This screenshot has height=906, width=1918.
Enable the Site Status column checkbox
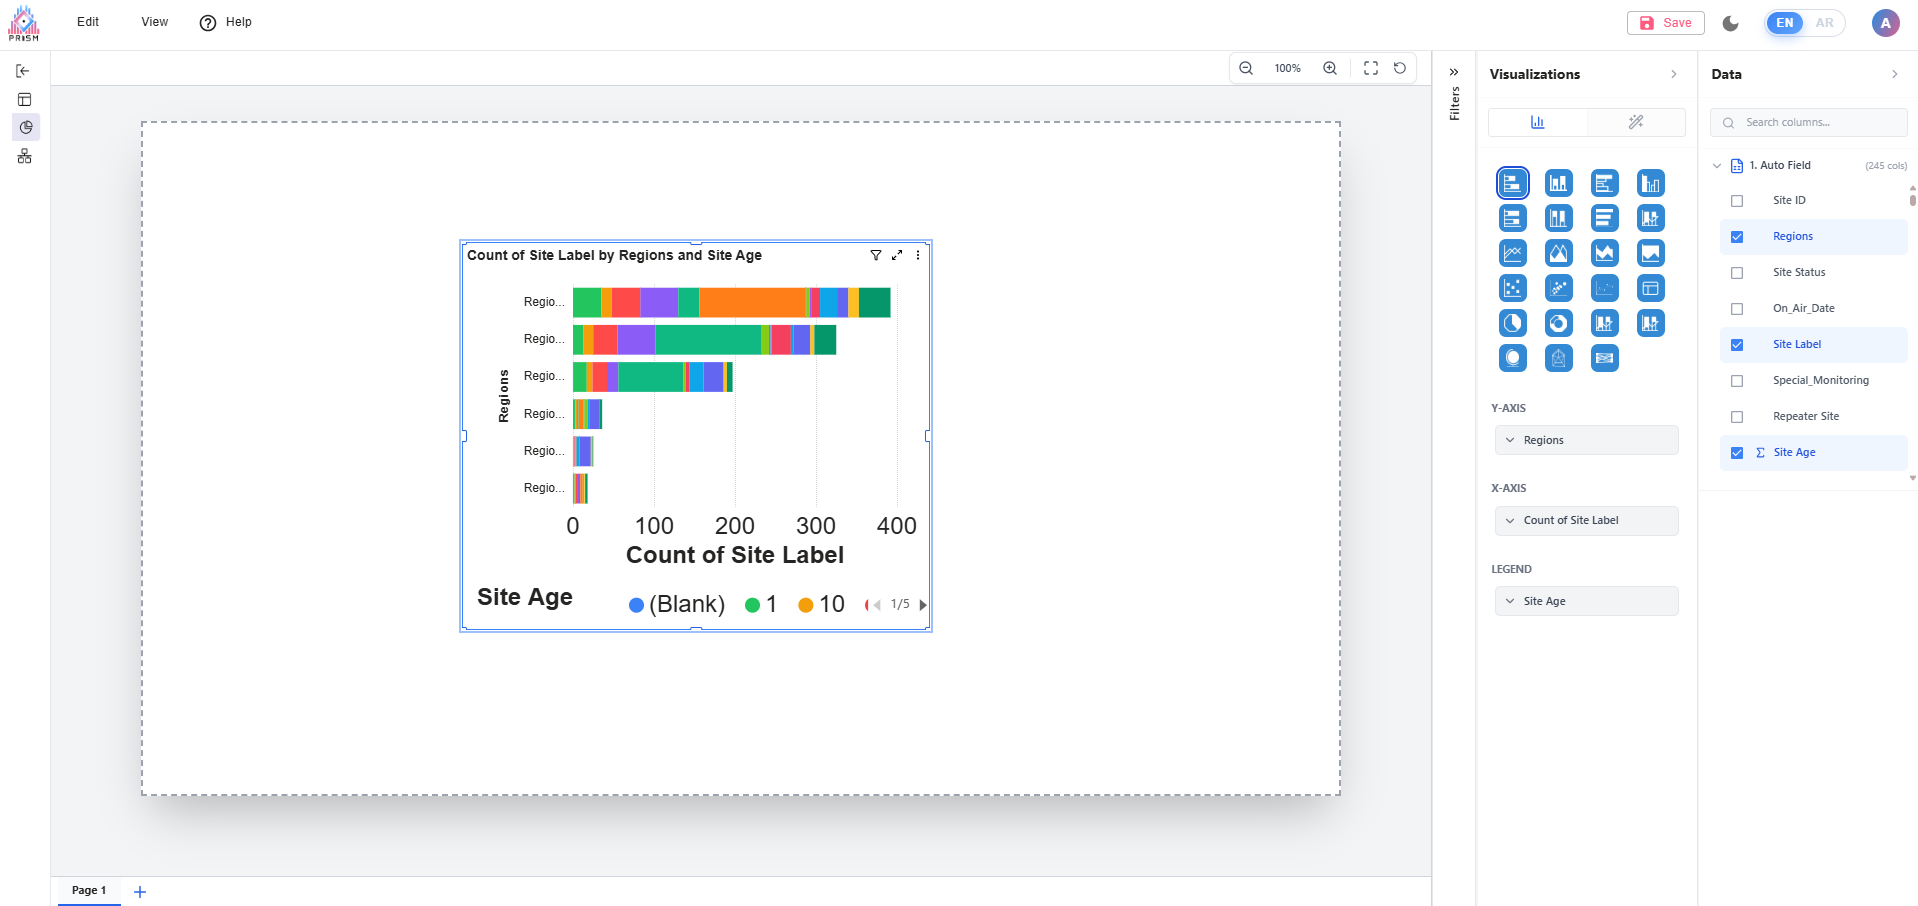tap(1737, 273)
